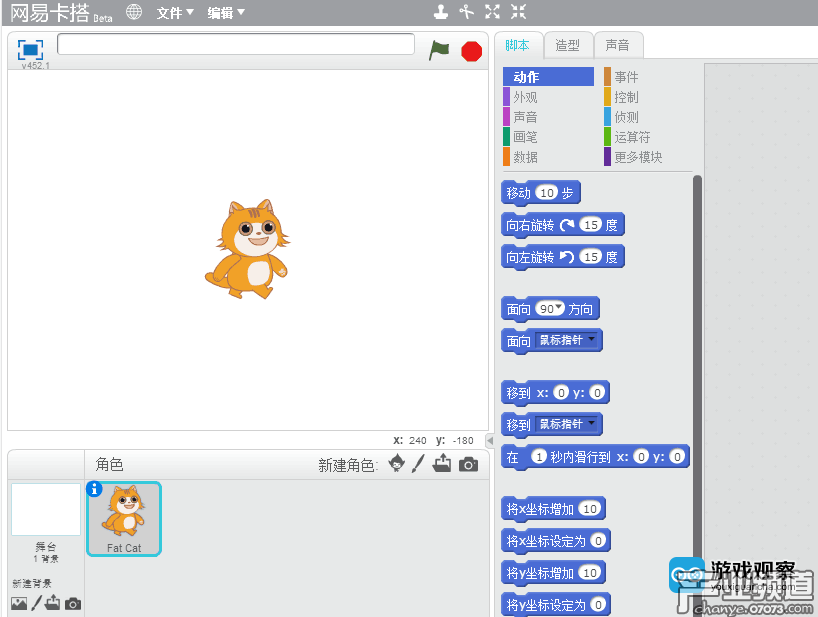
Task: Select the scissors delete tool
Action: click(x=466, y=12)
